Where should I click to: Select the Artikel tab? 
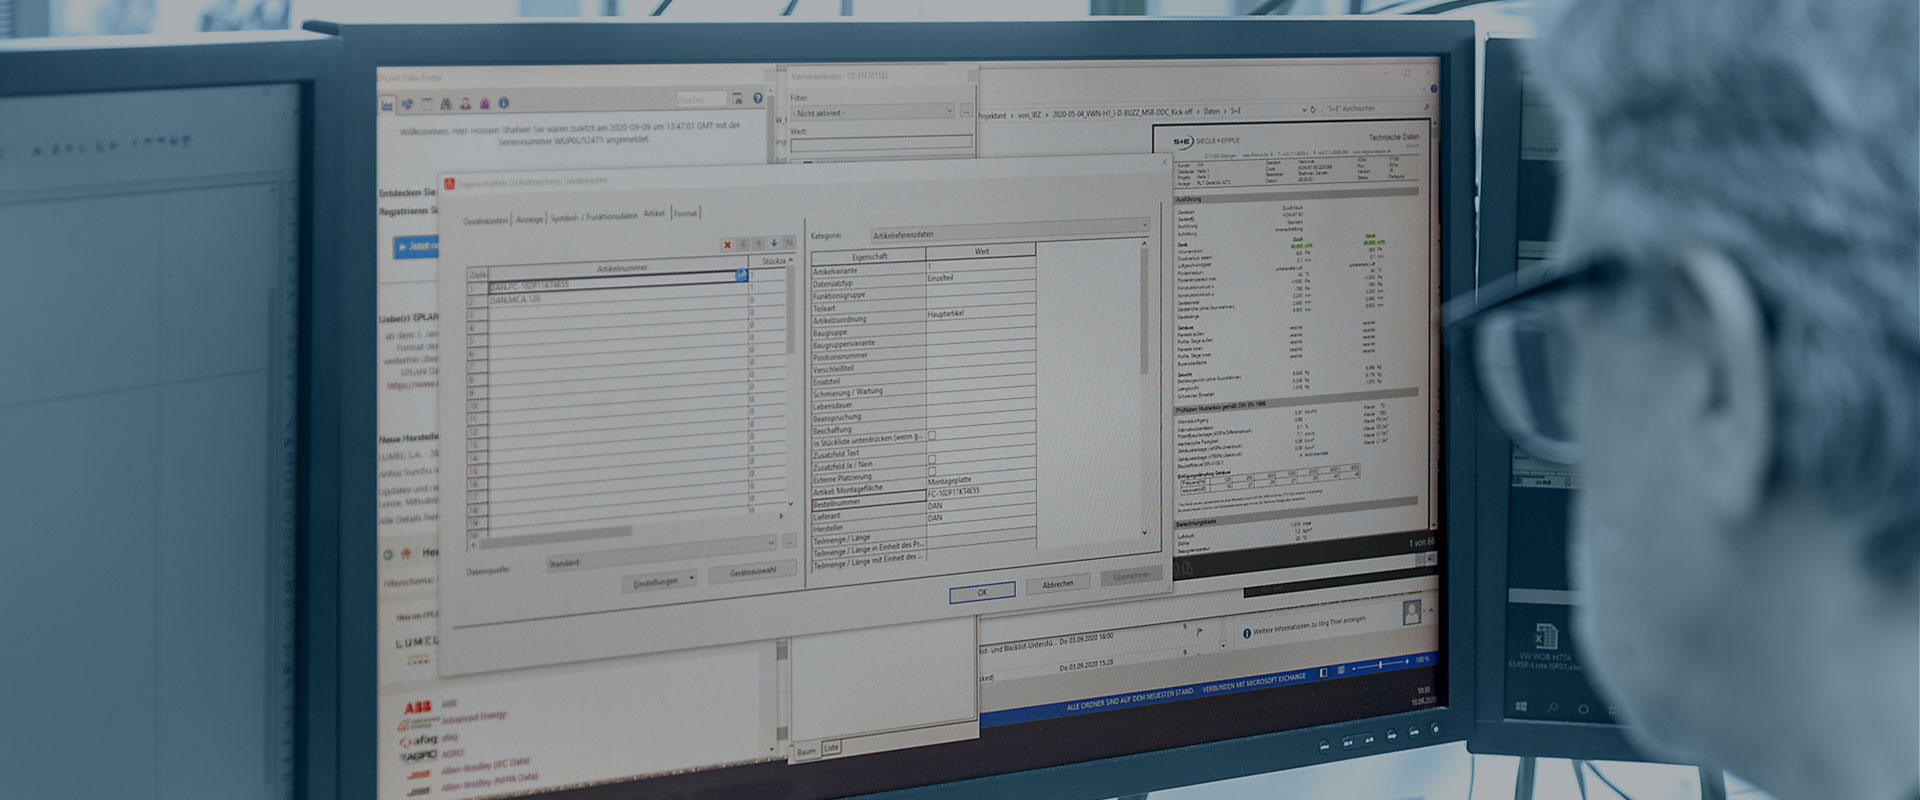(654, 214)
